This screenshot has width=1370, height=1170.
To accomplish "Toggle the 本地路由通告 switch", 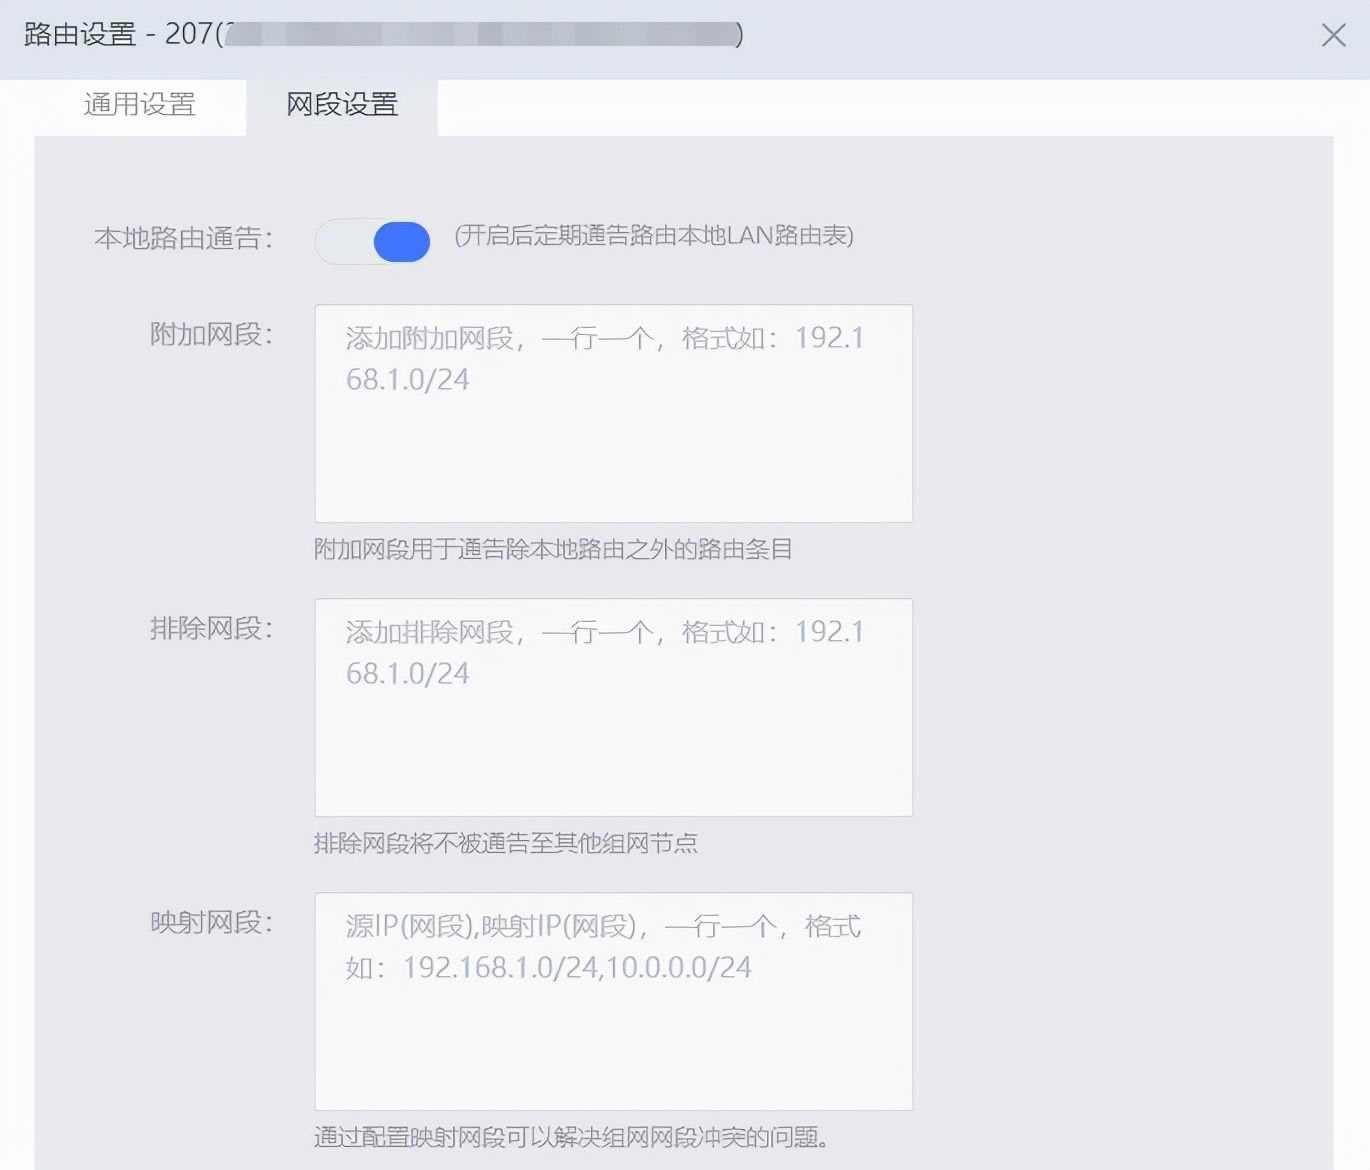I will pyautogui.click(x=373, y=241).
